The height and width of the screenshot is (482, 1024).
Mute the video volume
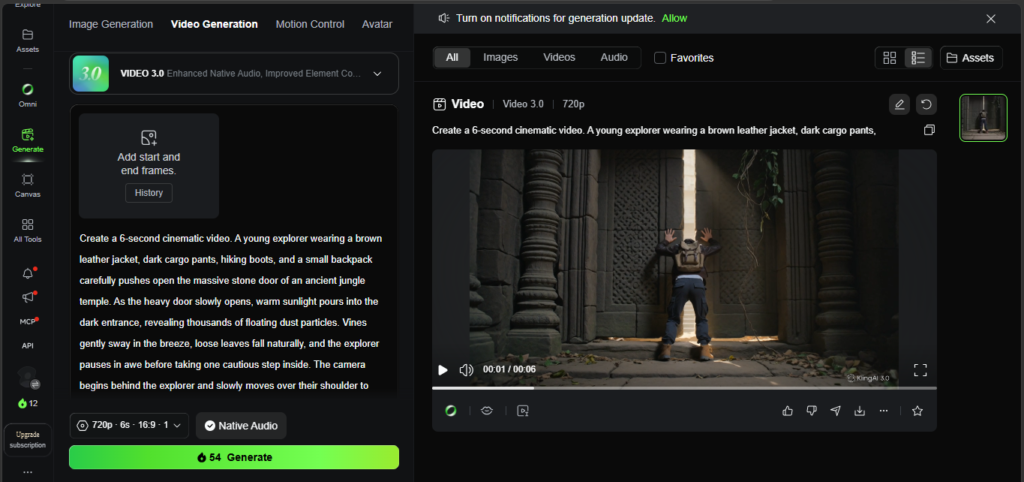click(x=466, y=370)
